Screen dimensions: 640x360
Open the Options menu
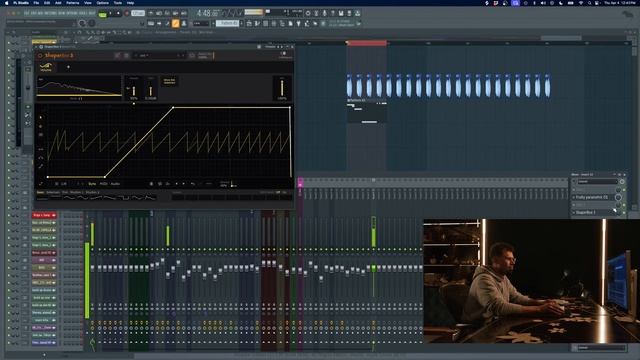[102, 3]
